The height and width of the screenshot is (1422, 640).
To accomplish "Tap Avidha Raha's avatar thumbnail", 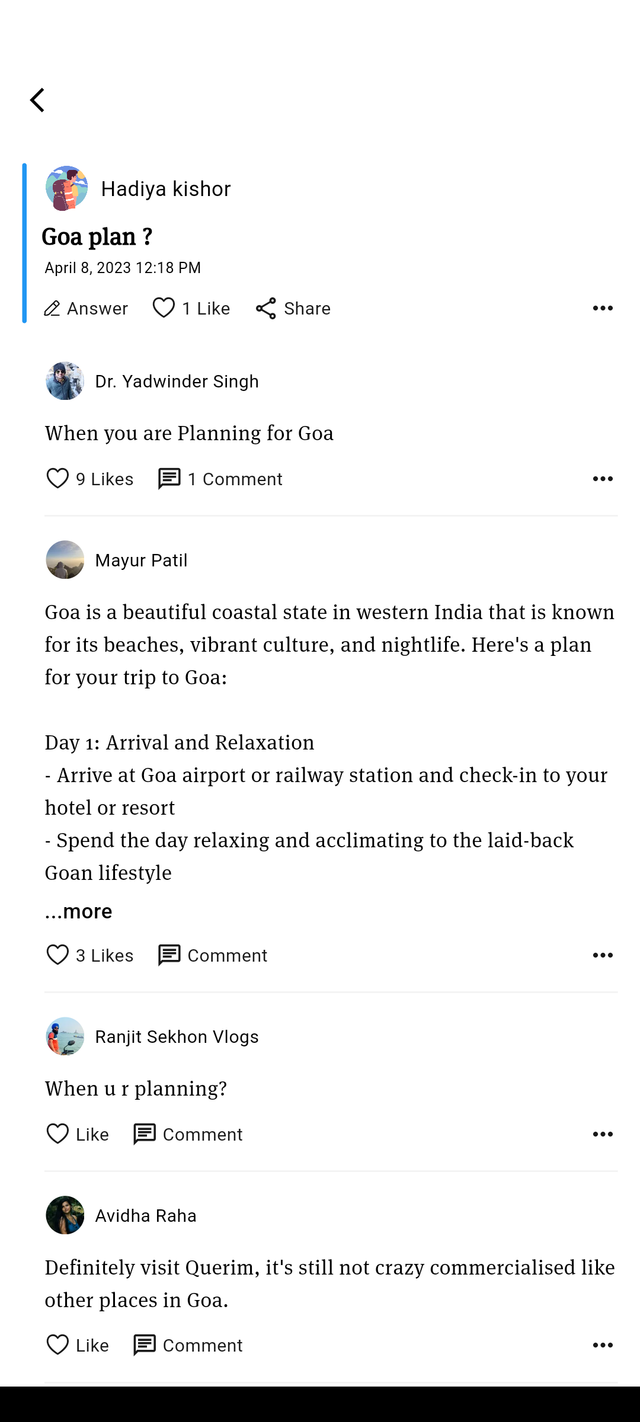I will point(65,1215).
